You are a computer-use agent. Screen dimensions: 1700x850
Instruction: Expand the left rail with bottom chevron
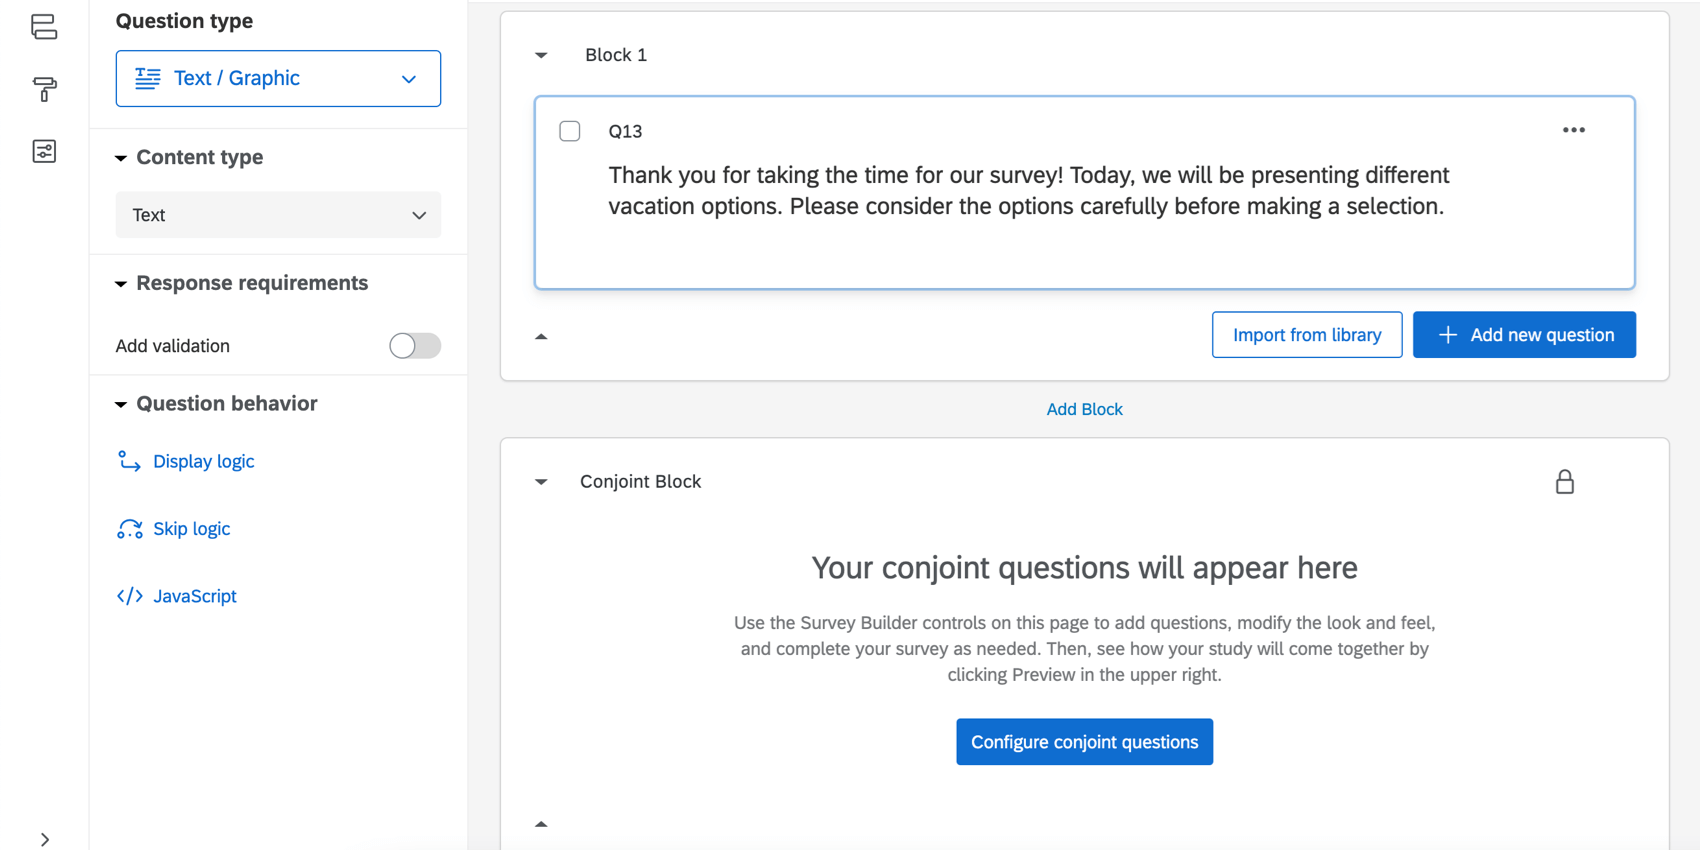click(x=44, y=839)
